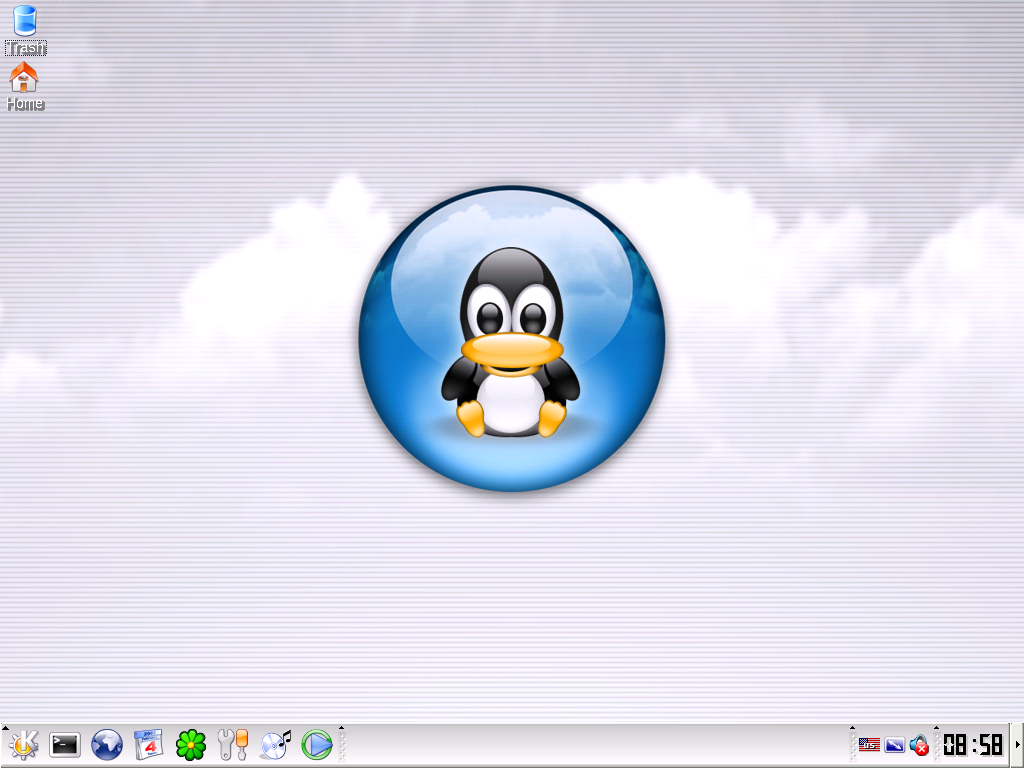Open the KDE K menu launcher
The width and height of the screenshot is (1024, 768).
pos(23,744)
